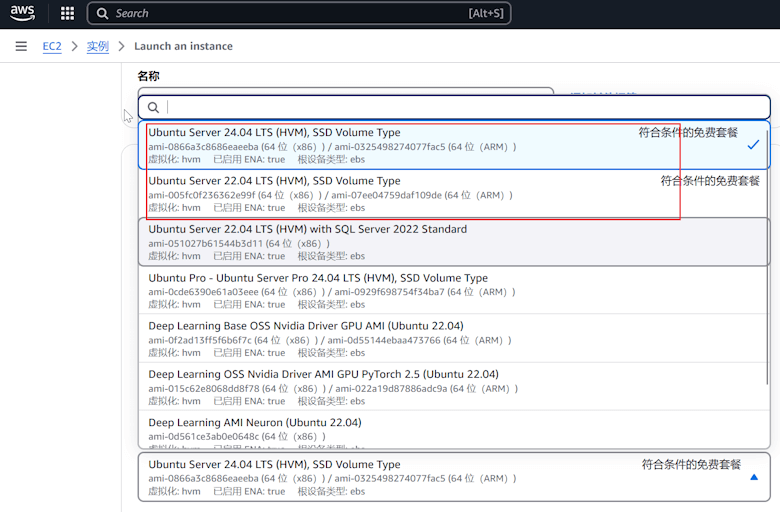
Task: Click the checkmark on Ubuntu Server 24.04
Action: (752, 145)
